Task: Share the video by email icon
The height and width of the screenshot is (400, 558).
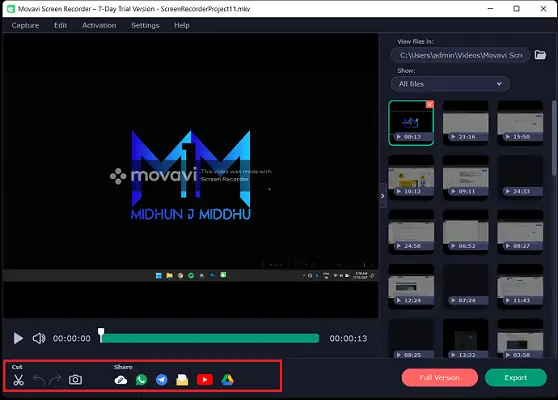Action: [182, 380]
